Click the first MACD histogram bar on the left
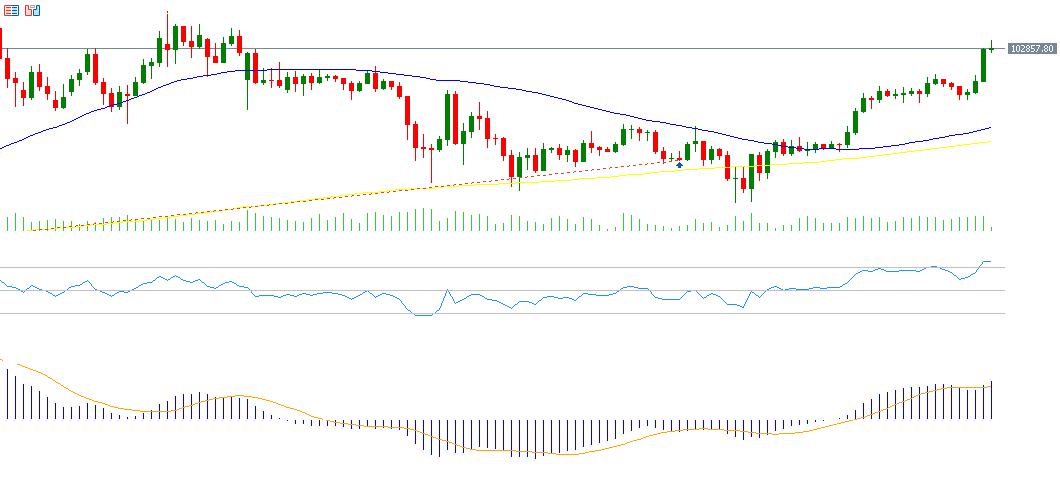This screenshot has width=1060, height=482. 8,394
